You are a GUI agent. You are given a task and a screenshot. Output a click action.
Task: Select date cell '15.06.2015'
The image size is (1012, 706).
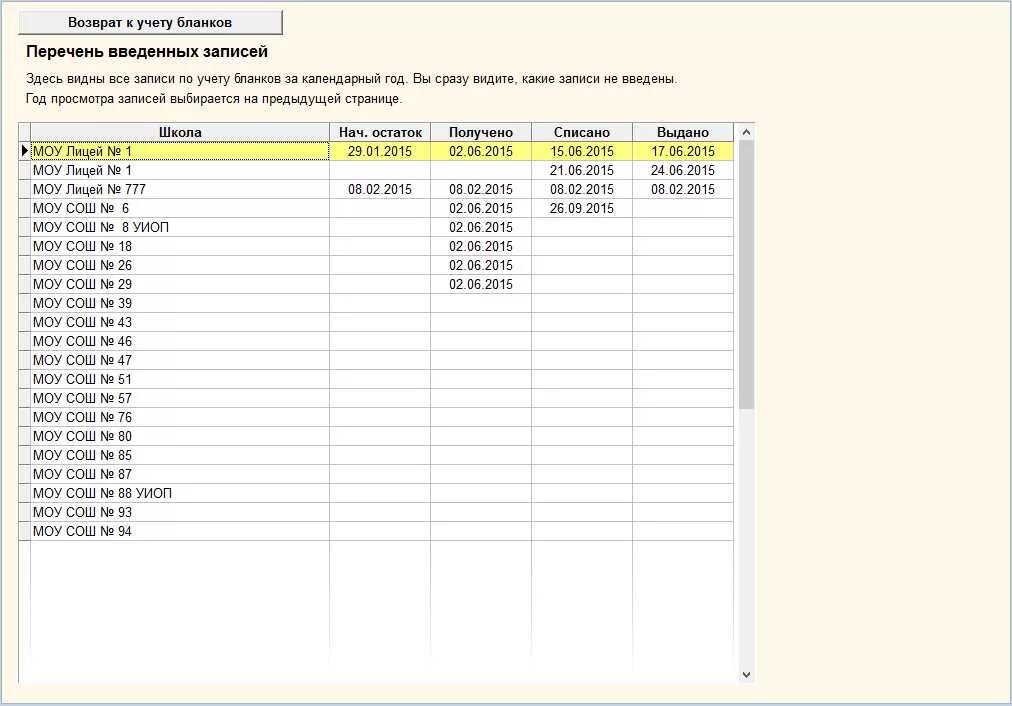click(x=582, y=152)
